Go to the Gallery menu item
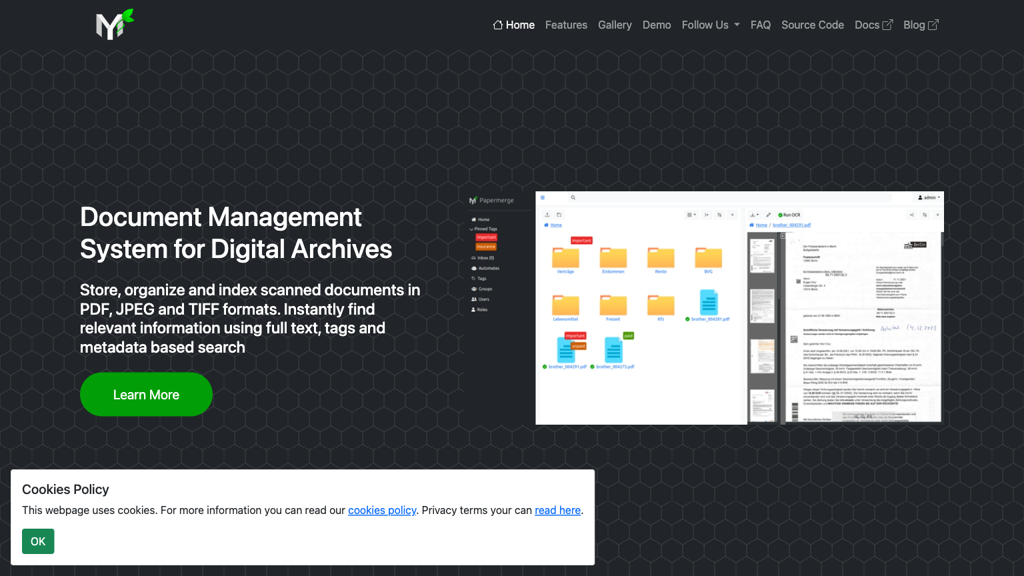This screenshot has width=1024, height=576. click(x=614, y=25)
